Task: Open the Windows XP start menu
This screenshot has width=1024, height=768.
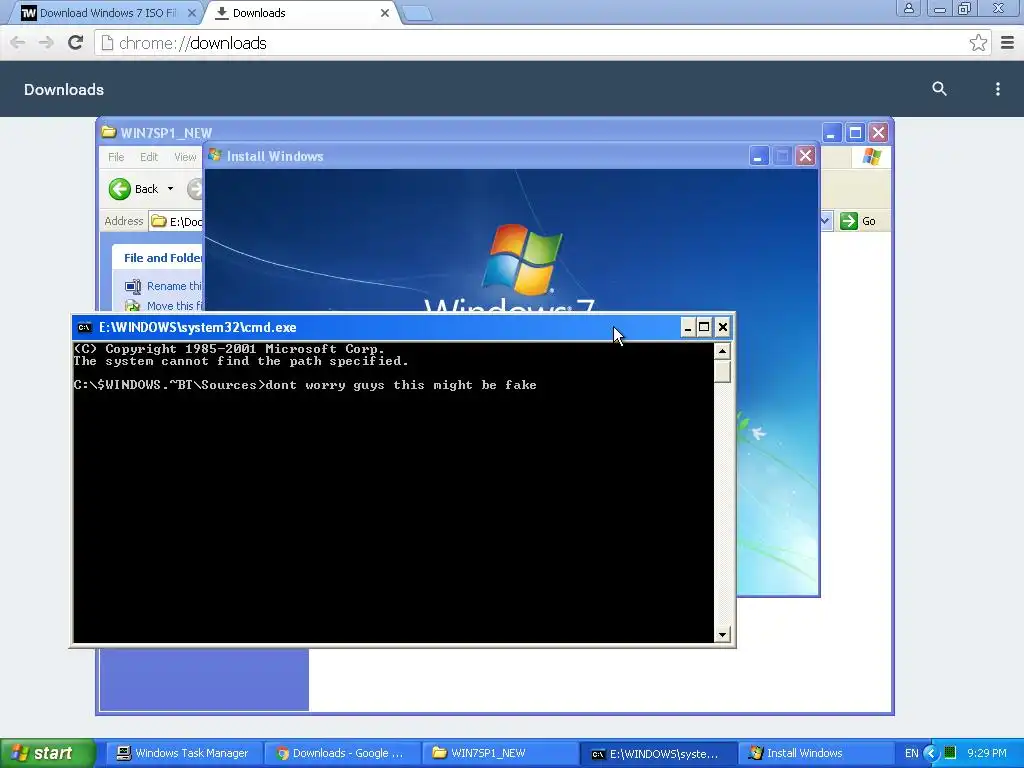Action: pyautogui.click(x=47, y=753)
